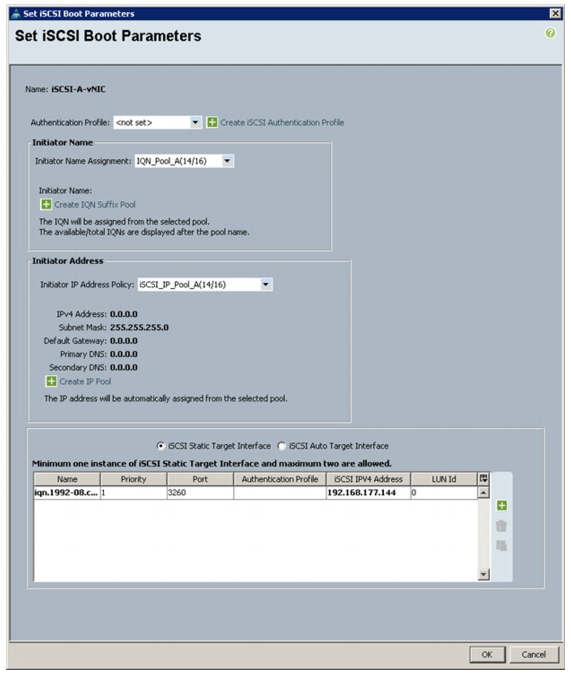Confirm settings with the OK button

coord(487,655)
